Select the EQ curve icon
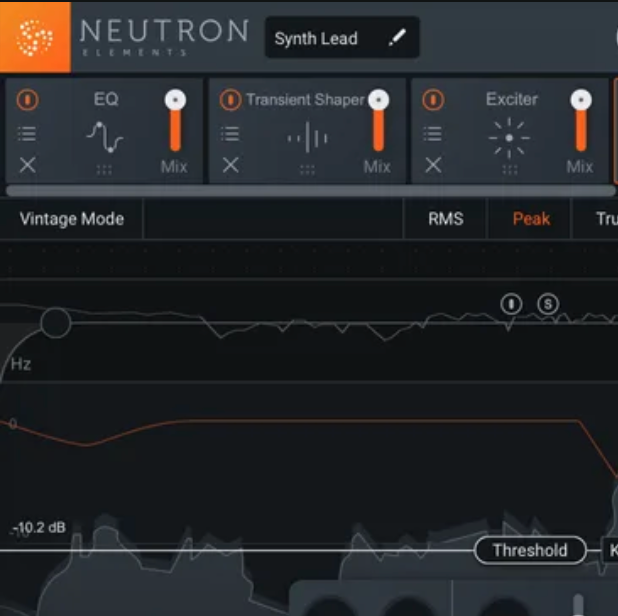This screenshot has width=618, height=616. [x=104, y=137]
